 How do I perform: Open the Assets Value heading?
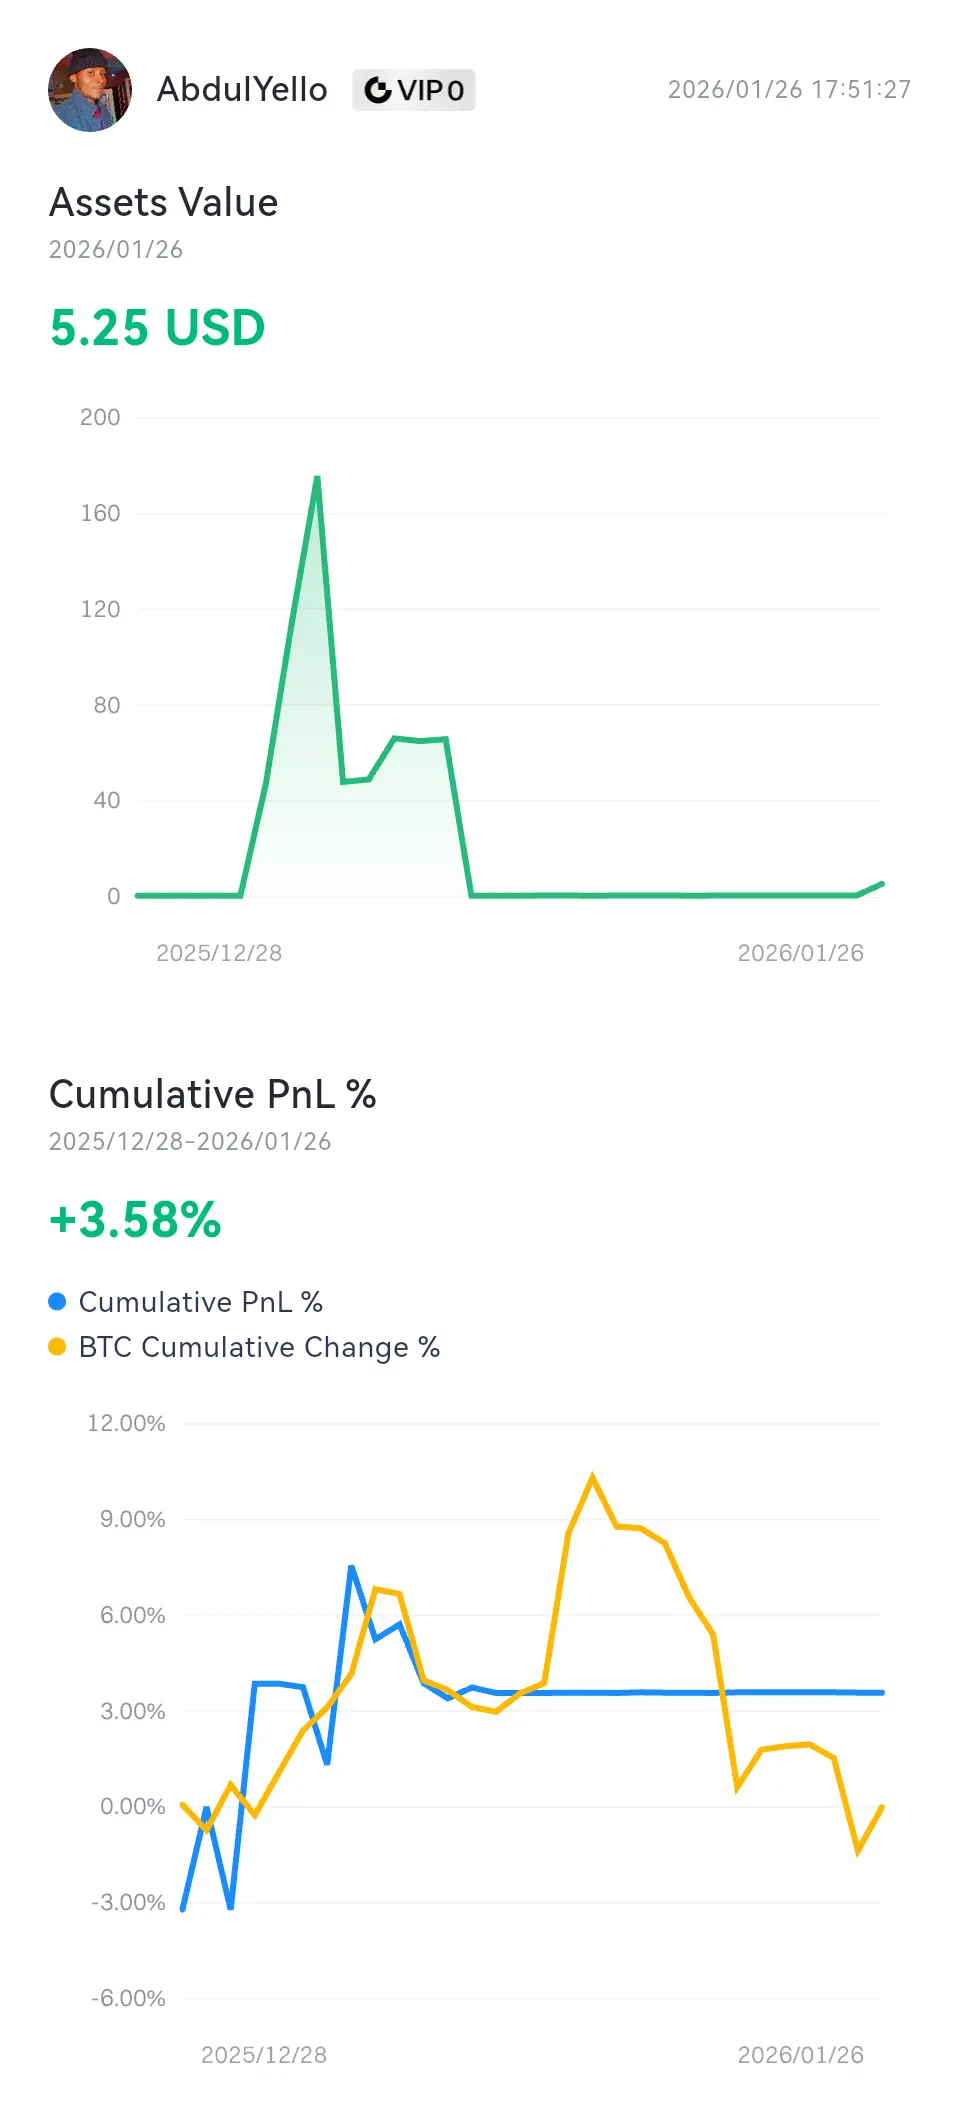click(x=164, y=202)
